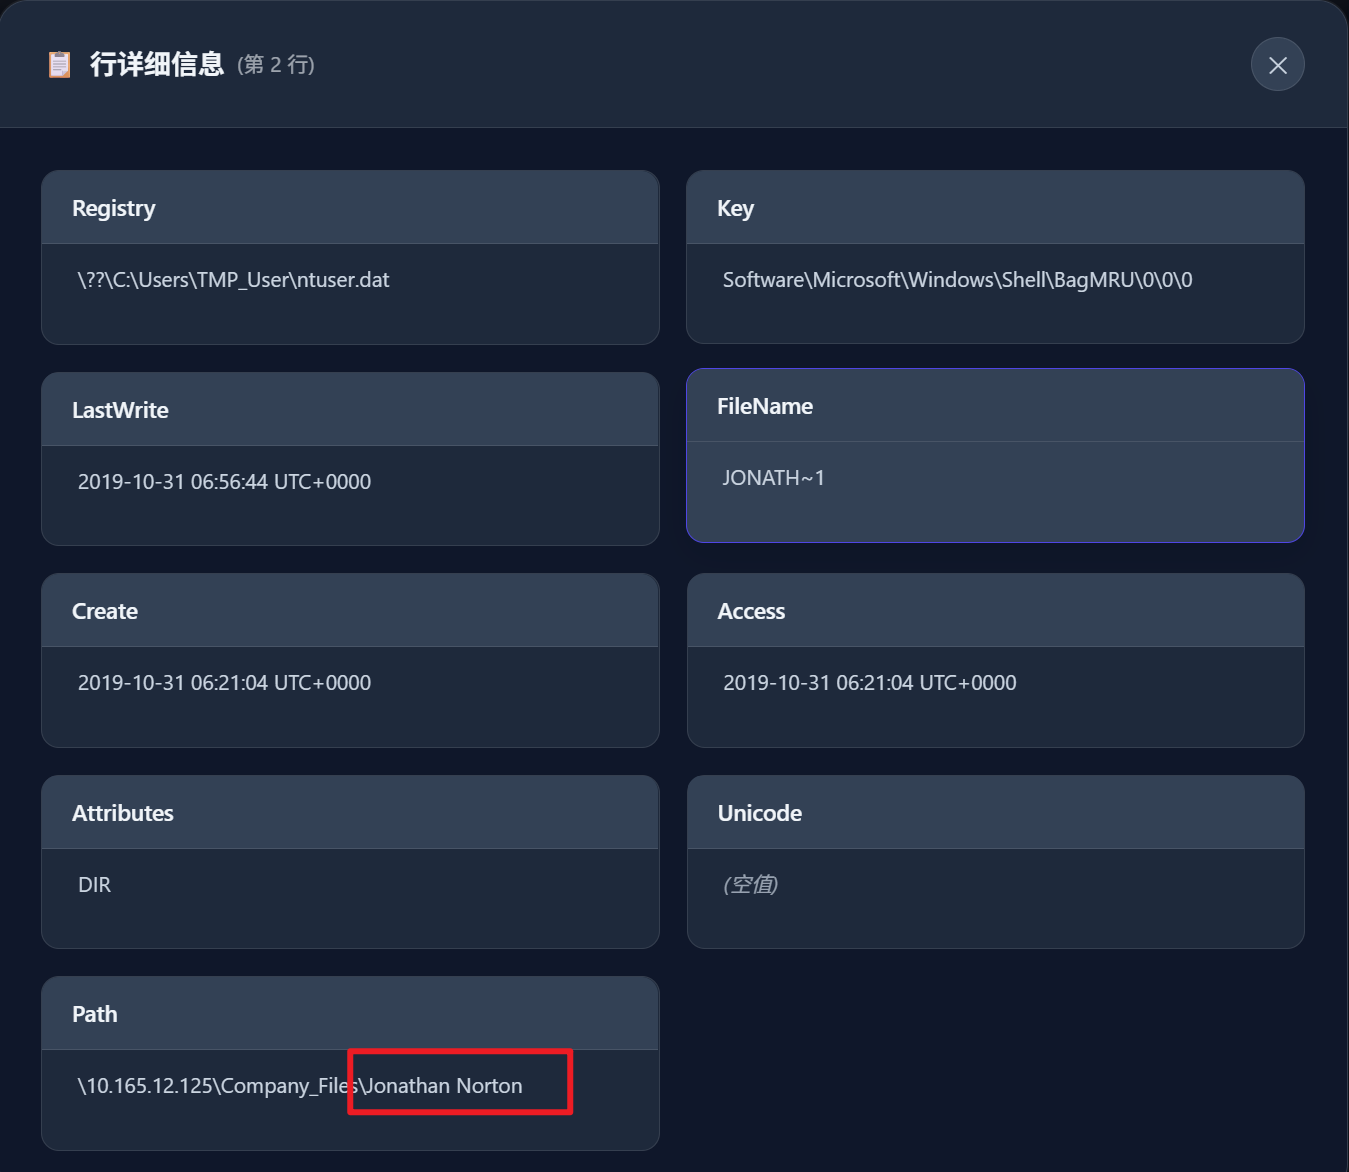Screen dimensions: 1349x1172
Task: Click the clipboard icon beside the title
Action: click(x=60, y=65)
